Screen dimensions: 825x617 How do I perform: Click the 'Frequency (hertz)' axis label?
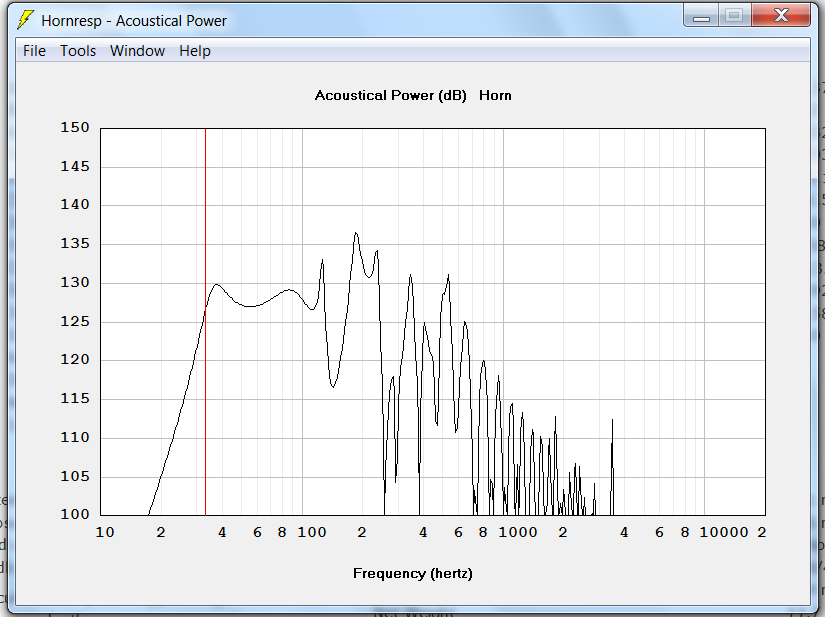click(x=412, y=573)
